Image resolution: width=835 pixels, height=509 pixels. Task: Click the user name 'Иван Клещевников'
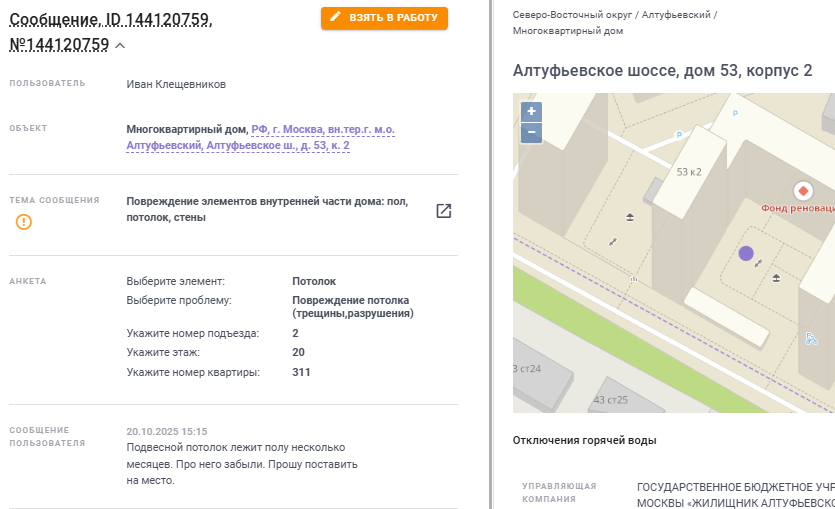(176, 84)
